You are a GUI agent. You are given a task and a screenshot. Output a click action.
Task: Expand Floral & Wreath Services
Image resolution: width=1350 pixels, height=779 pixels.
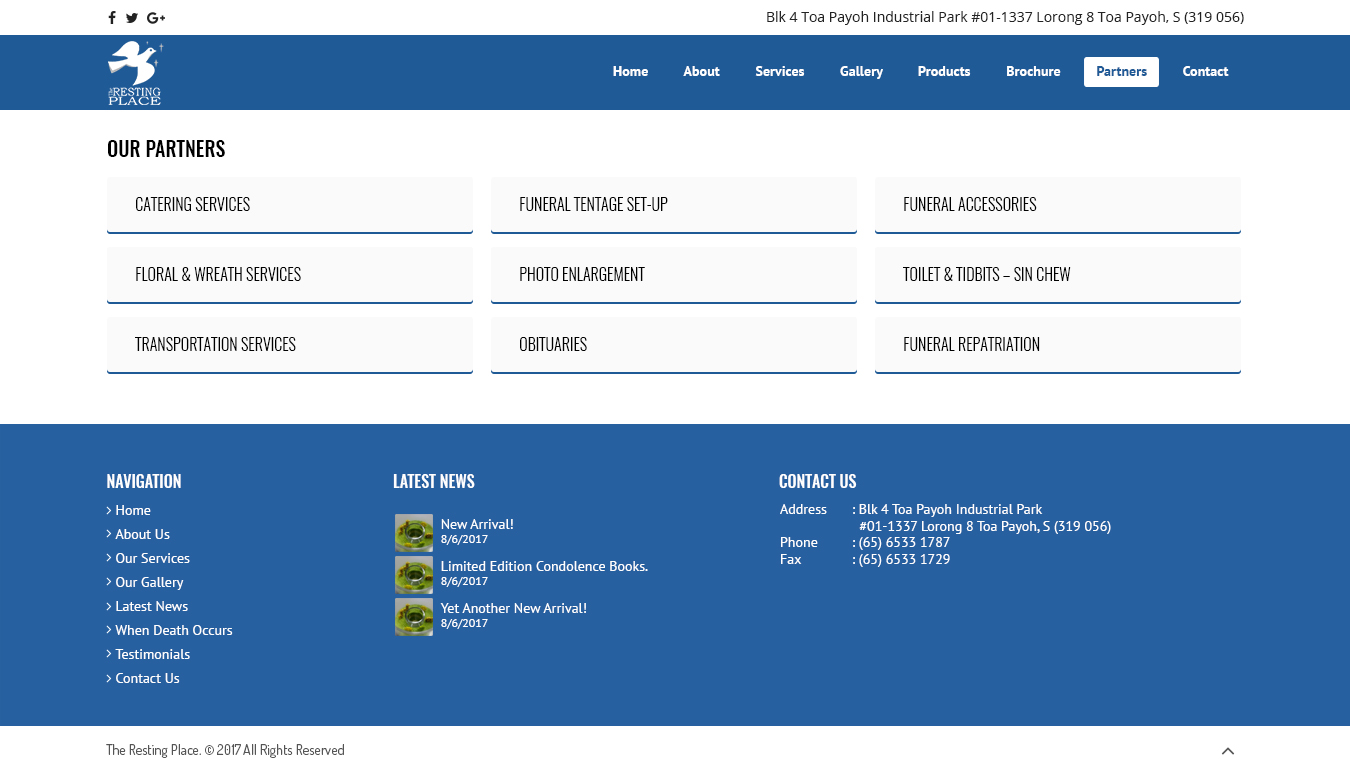[289, 275]
